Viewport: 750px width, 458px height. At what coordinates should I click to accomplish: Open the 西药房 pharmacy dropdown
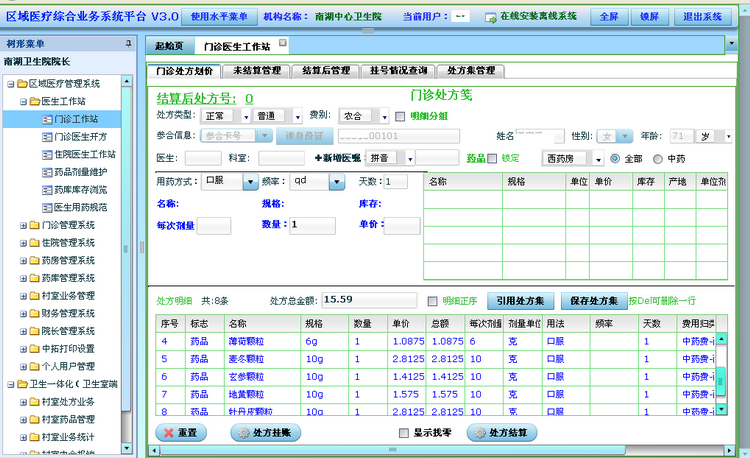[x=598, y=159]
